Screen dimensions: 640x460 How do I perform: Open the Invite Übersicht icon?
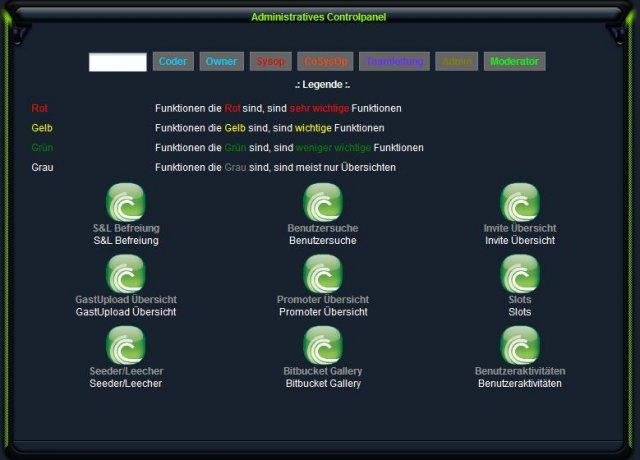pyautogui.click(x=520, y=202)
